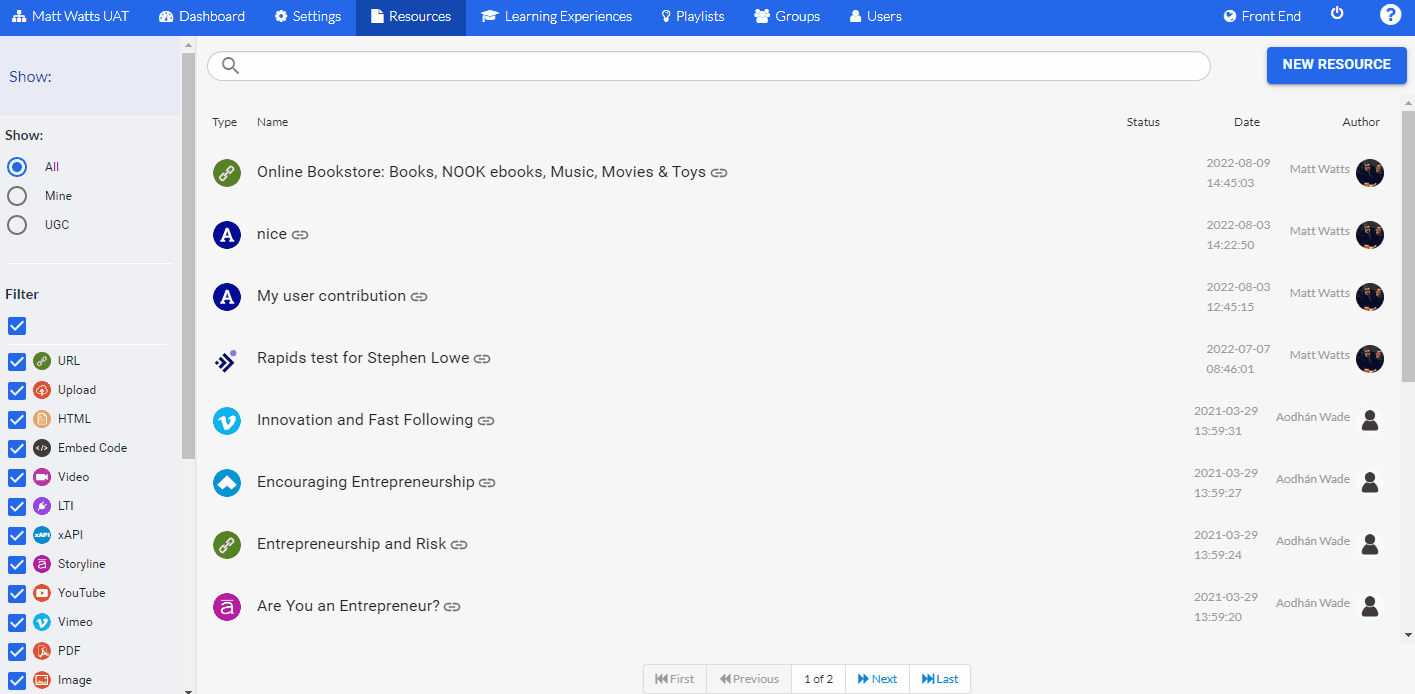Click the link icon after Are You an Entrepreneur?
1415x694 pixels.
point(452,607)
